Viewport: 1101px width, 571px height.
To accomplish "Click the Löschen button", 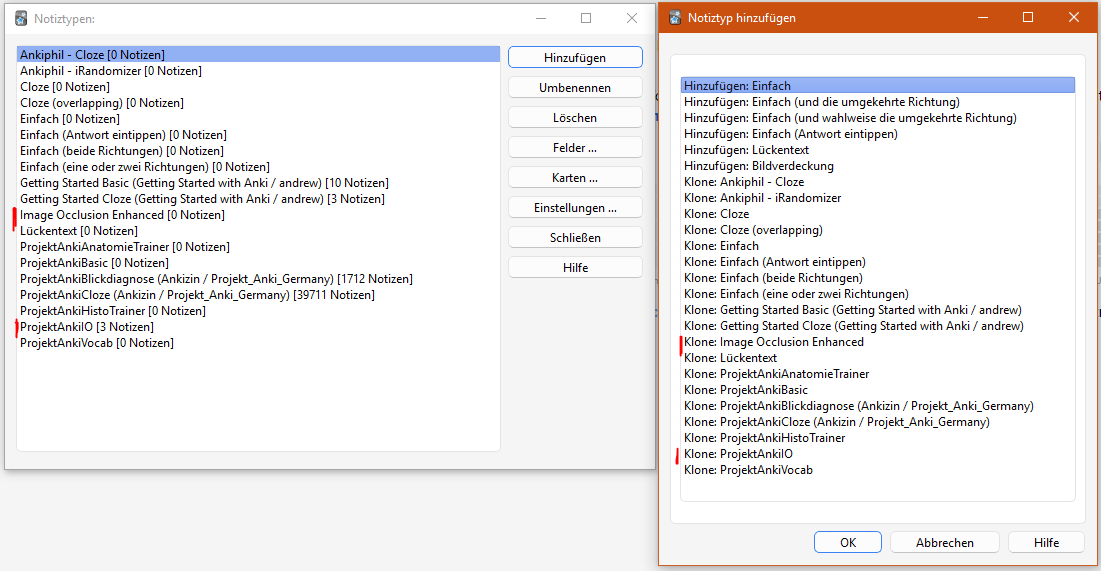I will [575, 118].
